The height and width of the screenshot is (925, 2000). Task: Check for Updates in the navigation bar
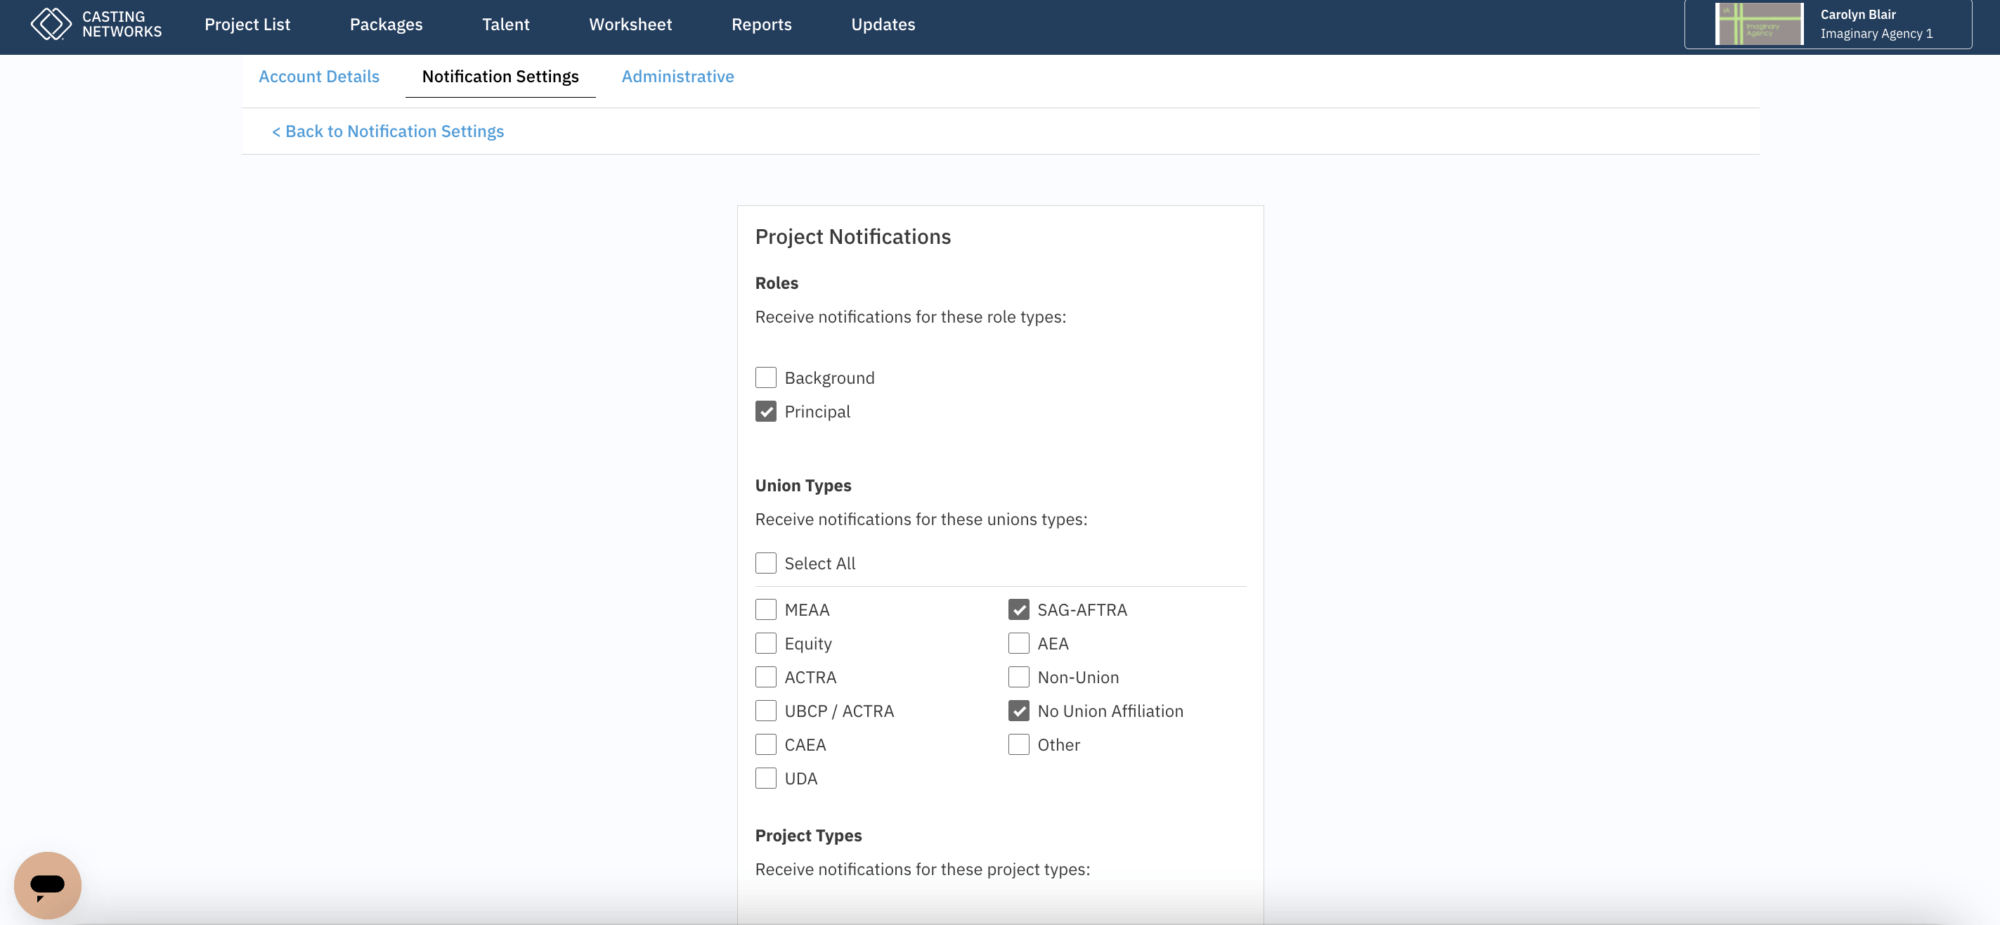[x=882, y=24]
